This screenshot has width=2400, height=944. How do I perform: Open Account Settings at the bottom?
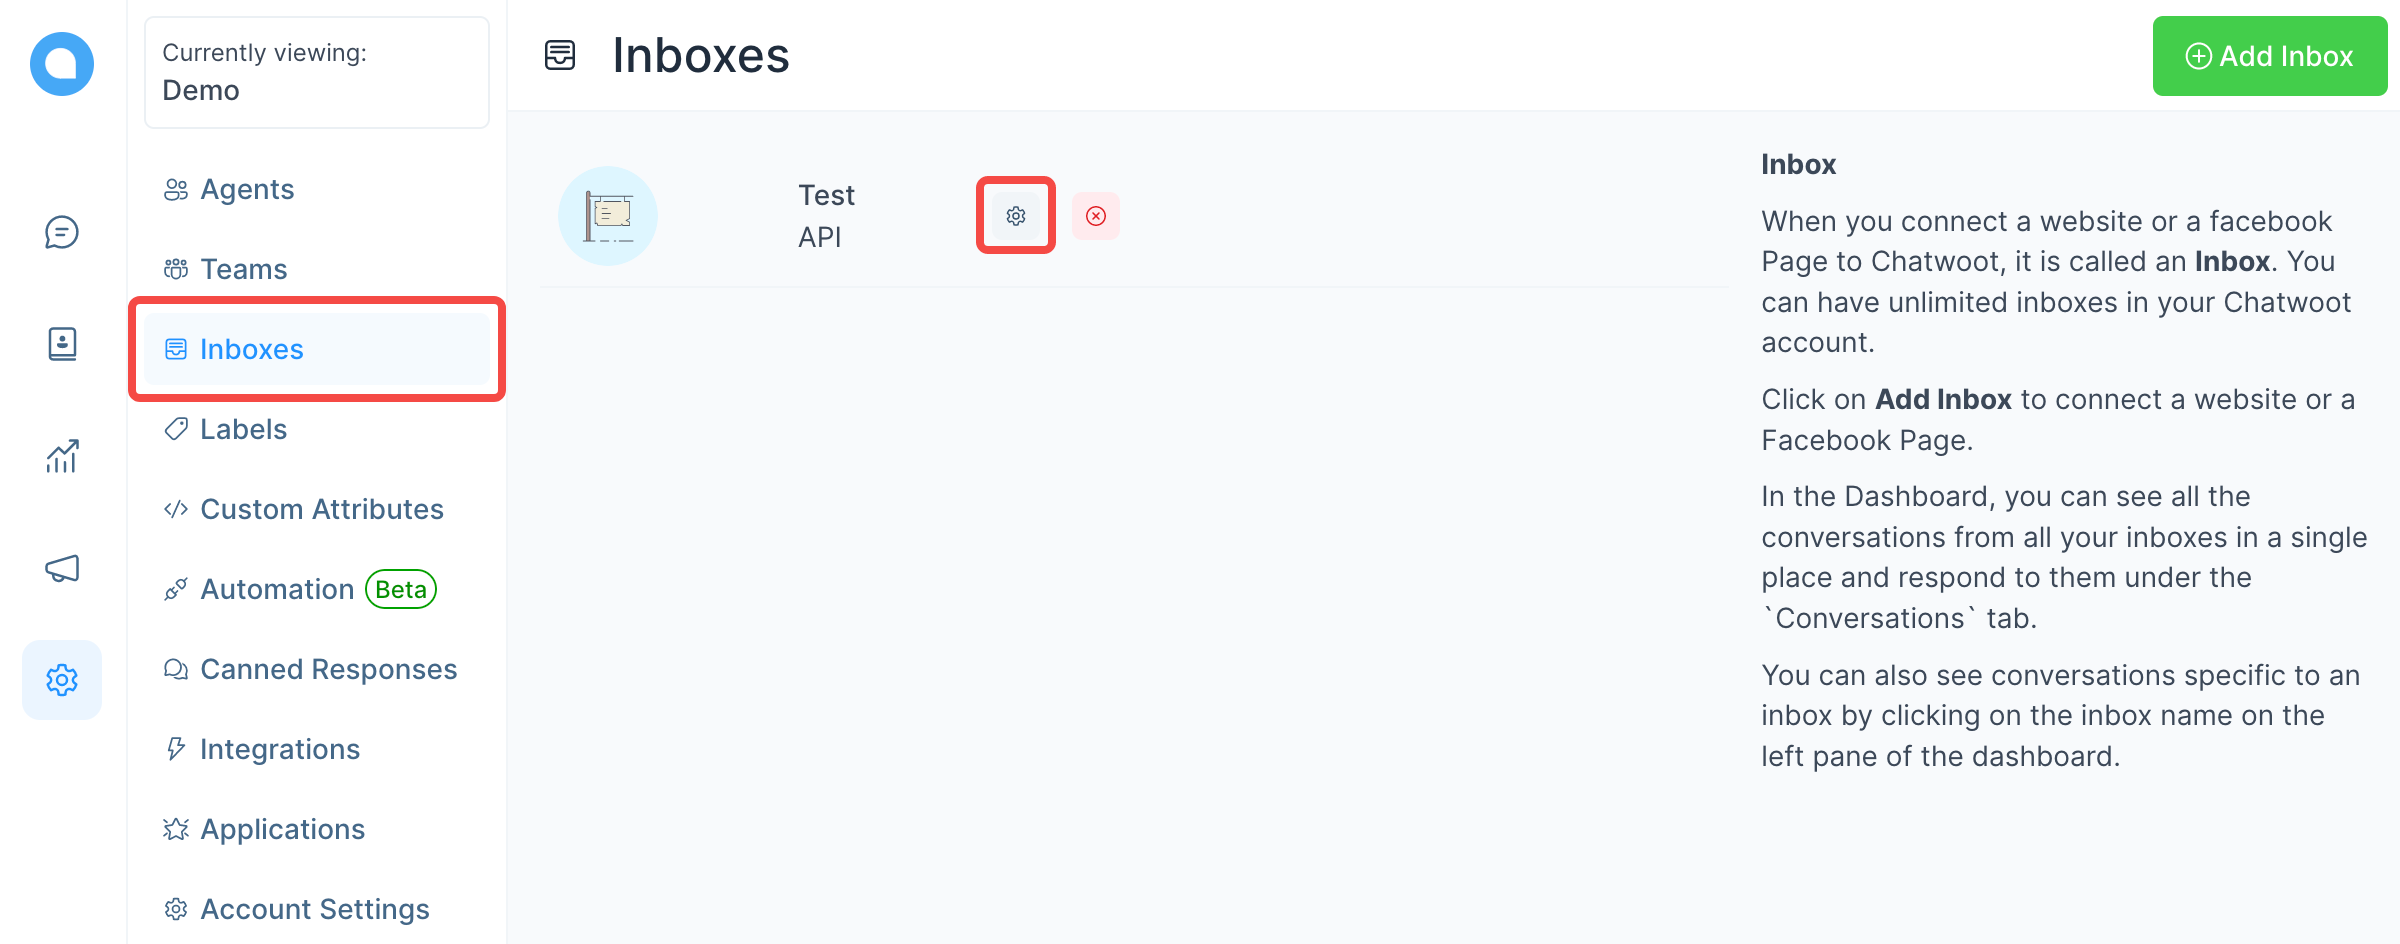[x=314, y=909]
